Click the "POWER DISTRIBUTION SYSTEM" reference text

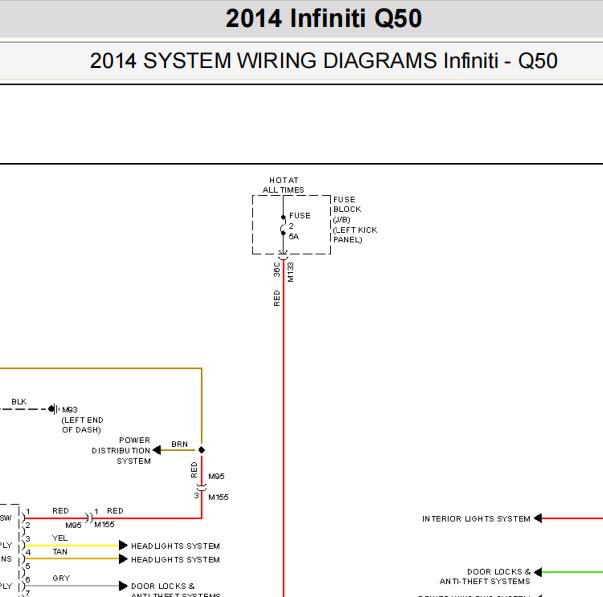(x=121, y=450)
